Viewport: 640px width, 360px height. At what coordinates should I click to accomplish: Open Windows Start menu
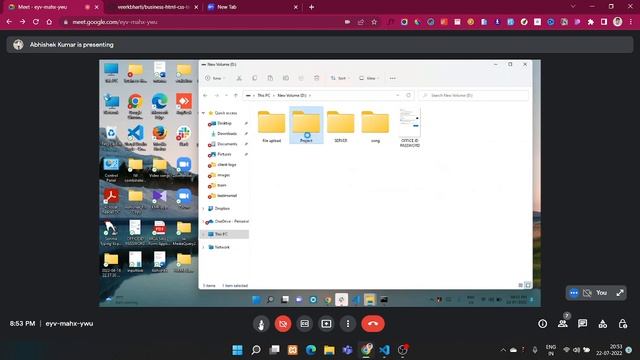click(x=237, y=350)
